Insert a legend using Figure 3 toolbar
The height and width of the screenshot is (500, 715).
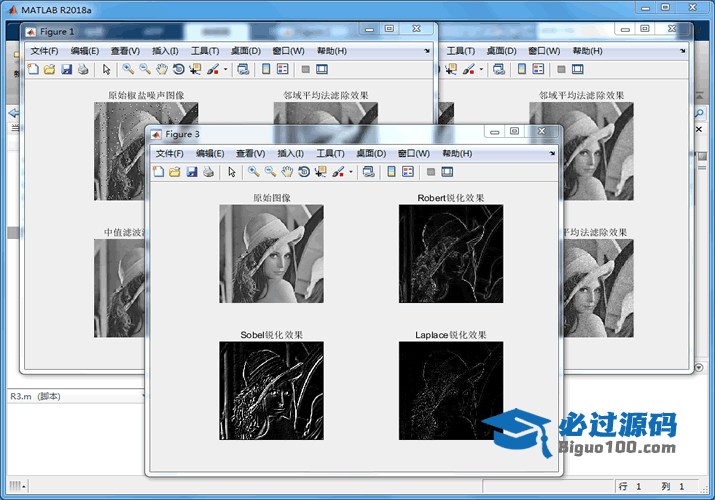click(x=406, y=172)
